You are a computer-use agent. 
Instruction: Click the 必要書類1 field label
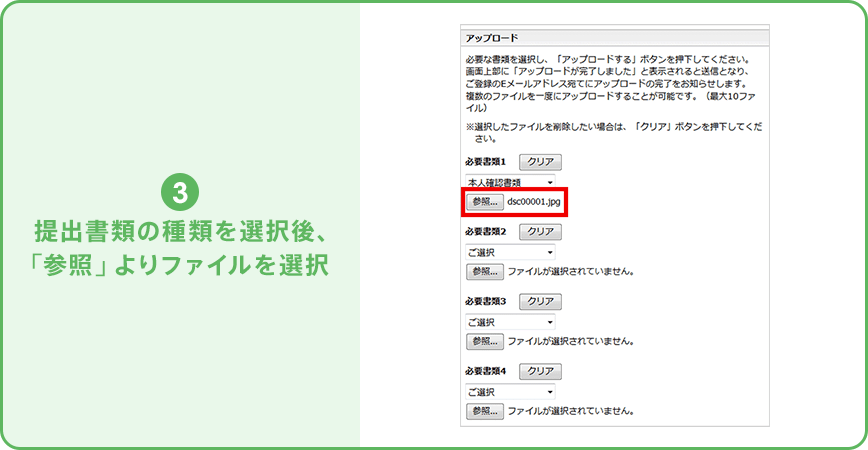[x=487, y=162]
